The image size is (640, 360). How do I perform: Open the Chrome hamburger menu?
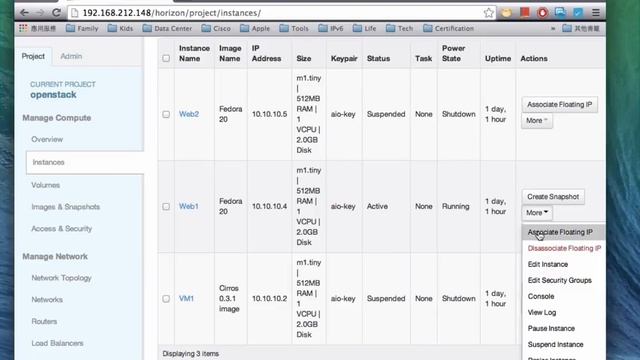point(596,13)
